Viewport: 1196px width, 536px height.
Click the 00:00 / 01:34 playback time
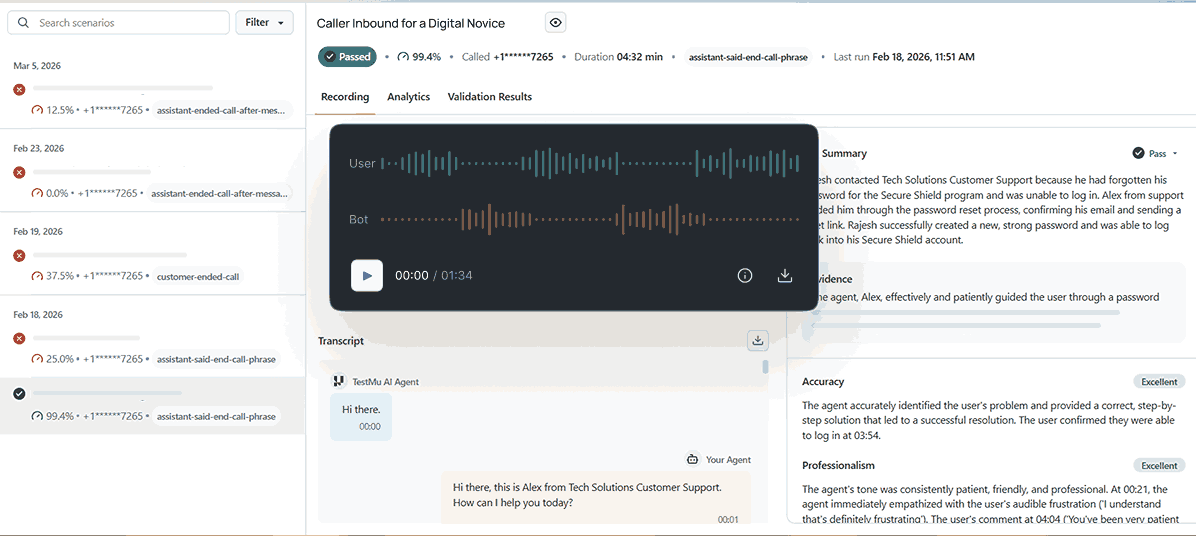pos(433,276)
